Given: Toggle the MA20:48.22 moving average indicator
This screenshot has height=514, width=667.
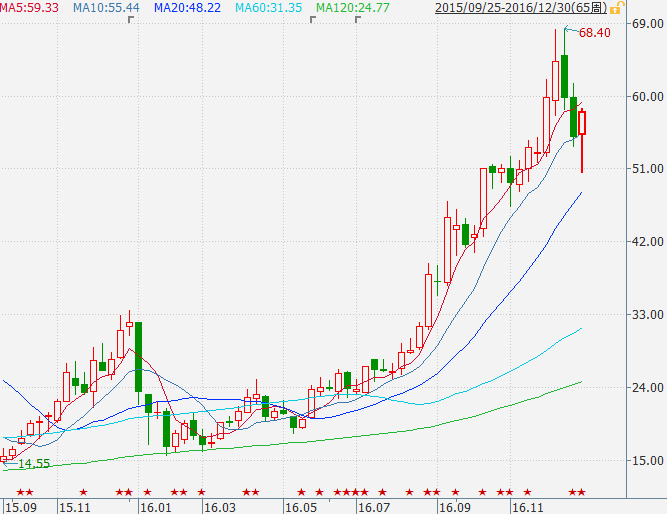Looking at the screenshot, I should tap(187, 7).
